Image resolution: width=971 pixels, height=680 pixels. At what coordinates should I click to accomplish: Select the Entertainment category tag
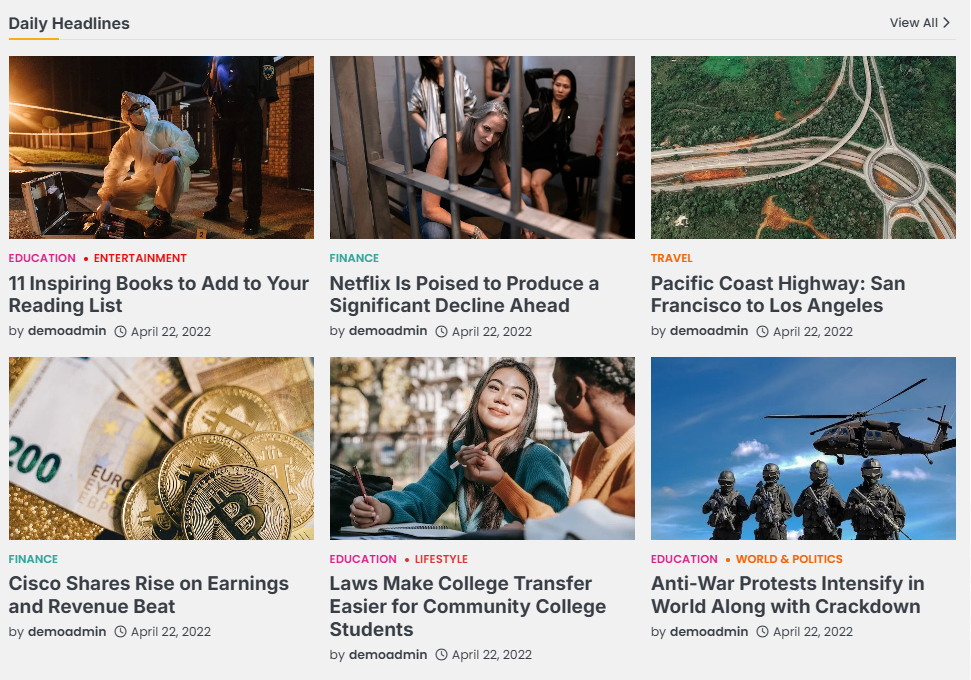[140, 258]
